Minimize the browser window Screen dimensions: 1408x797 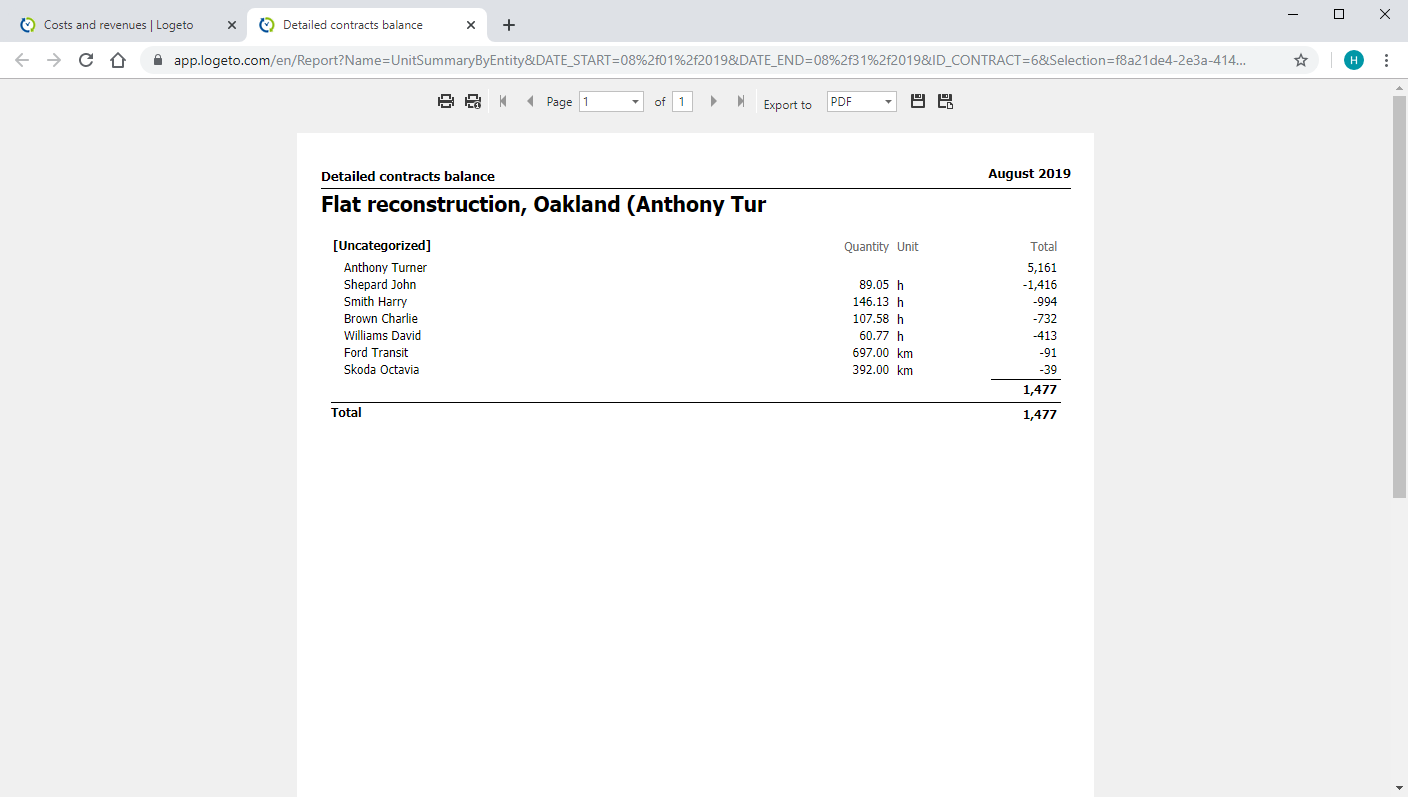point(1293,14)
